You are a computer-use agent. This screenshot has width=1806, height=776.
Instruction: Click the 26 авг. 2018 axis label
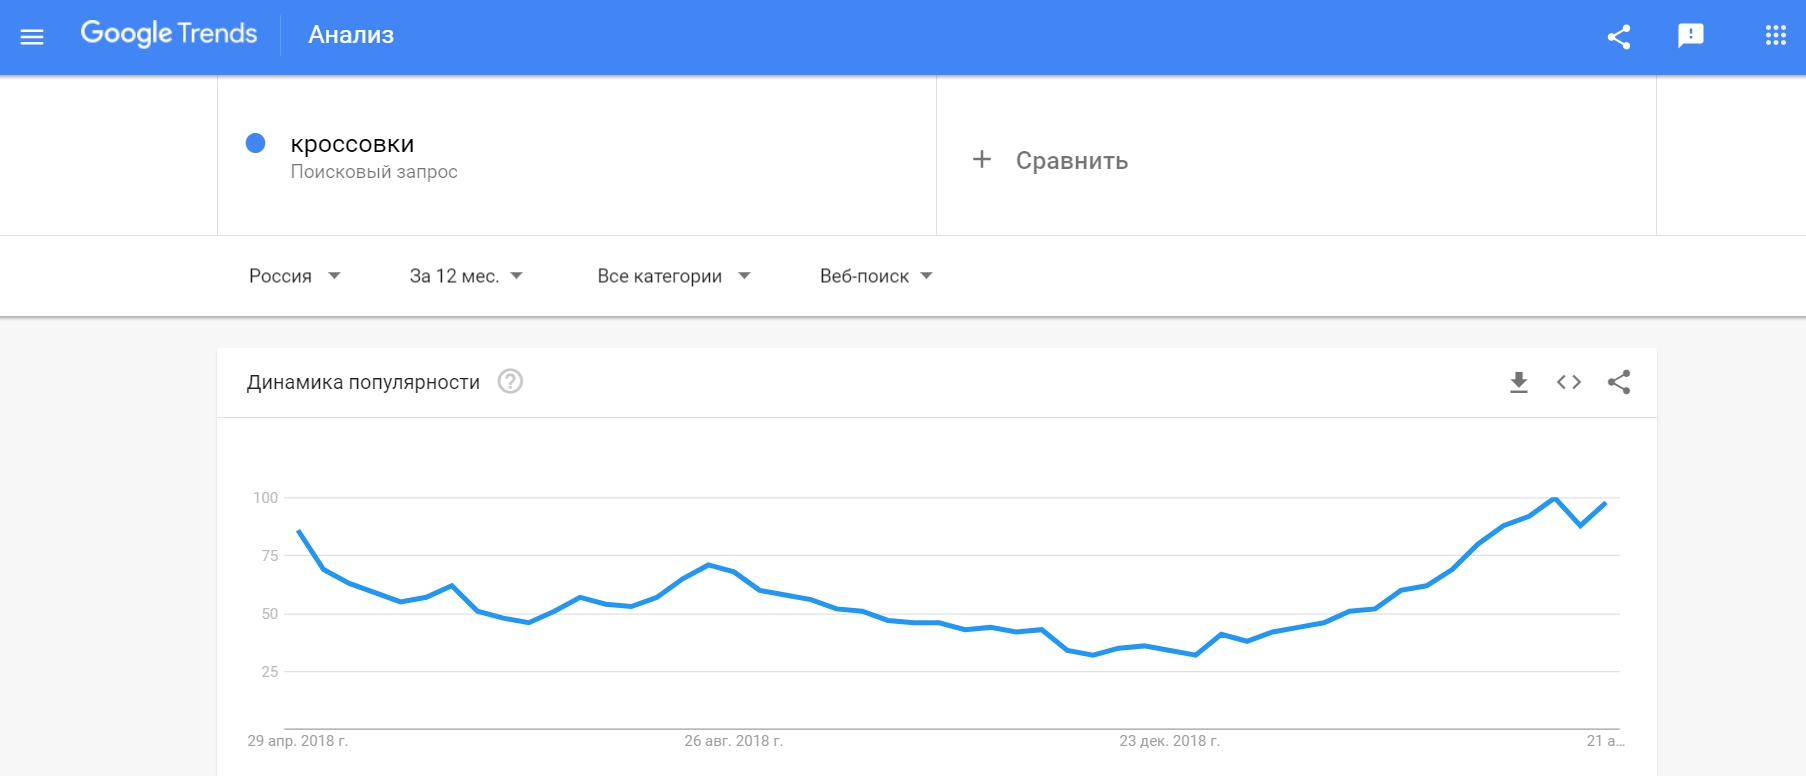pyautogui.click(x=733, y=741)
